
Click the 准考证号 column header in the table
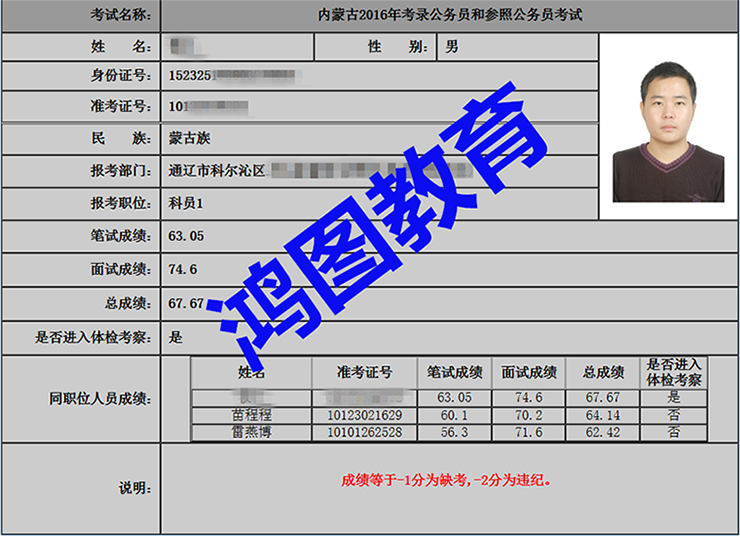(364, 372)
